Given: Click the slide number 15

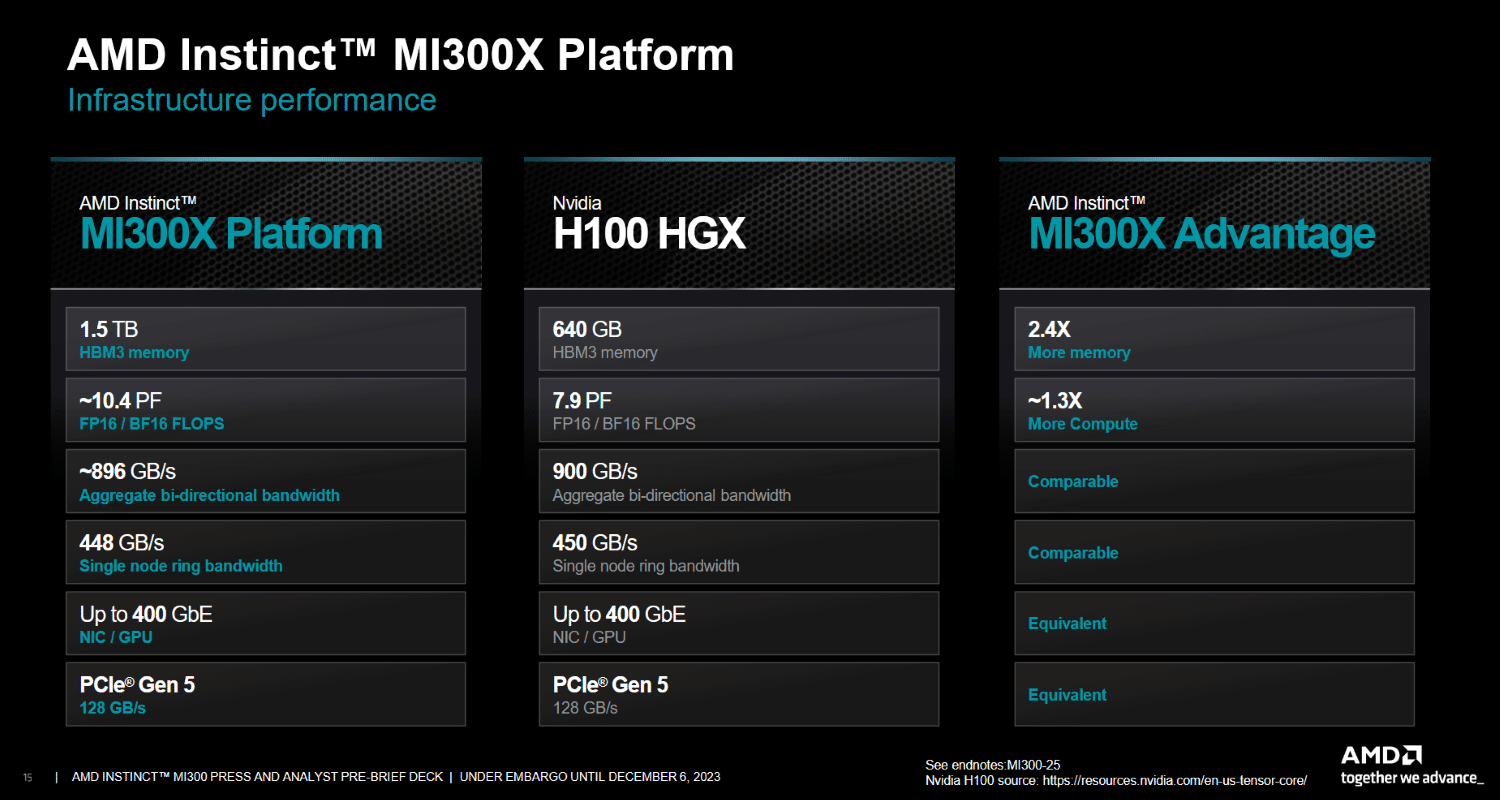Looking at the screenshot, I should click(x=28, y=777).
